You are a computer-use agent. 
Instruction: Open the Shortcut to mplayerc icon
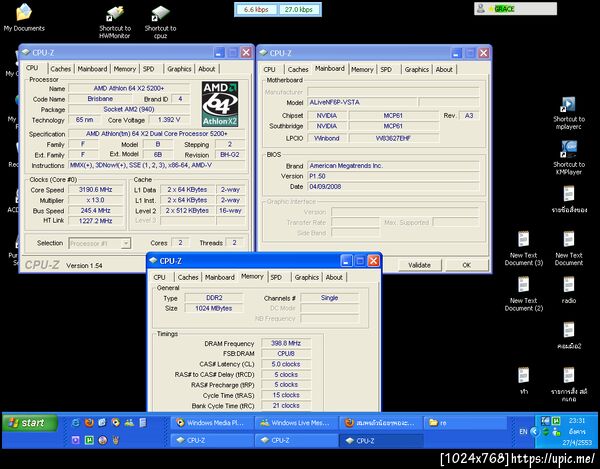tap(569, 113)
